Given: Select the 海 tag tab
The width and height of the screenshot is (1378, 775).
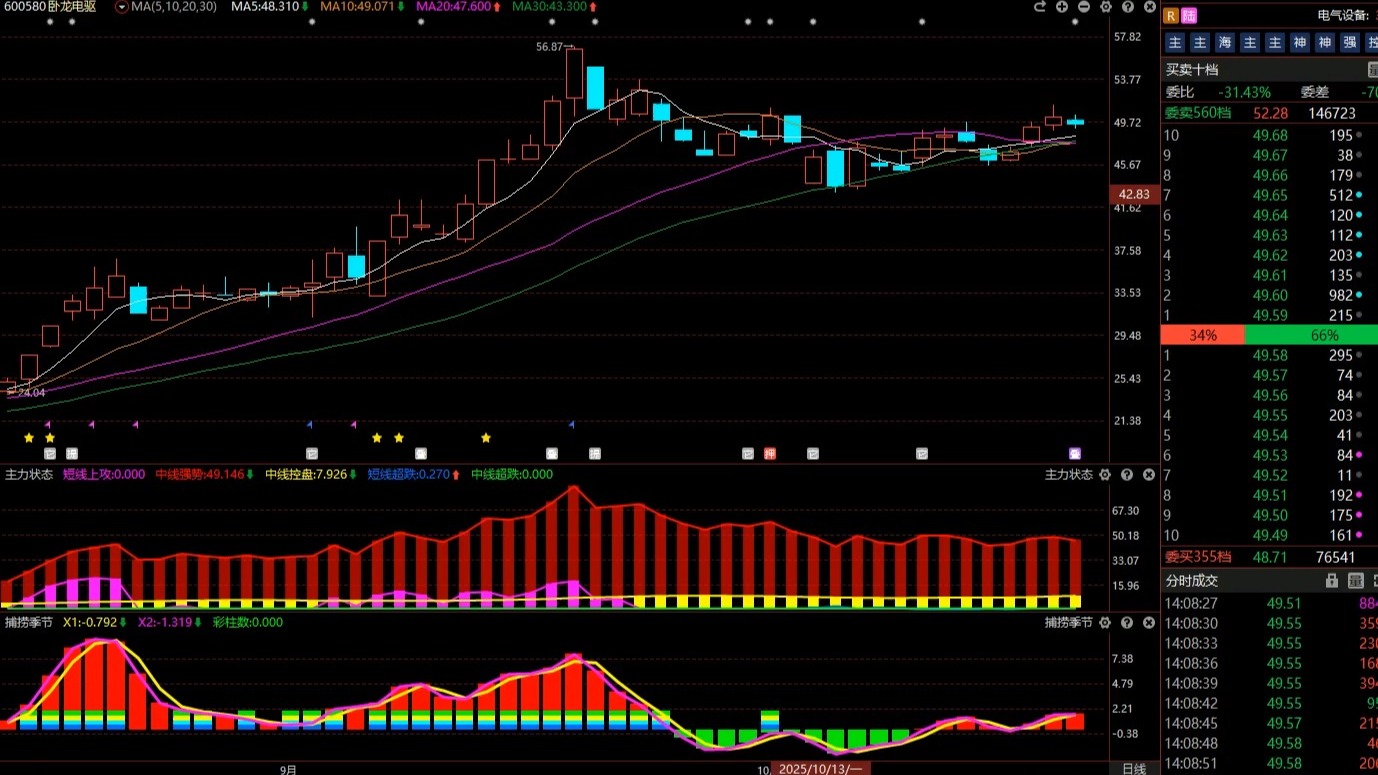Looking at the screenshot, I should pos(1225,42).
